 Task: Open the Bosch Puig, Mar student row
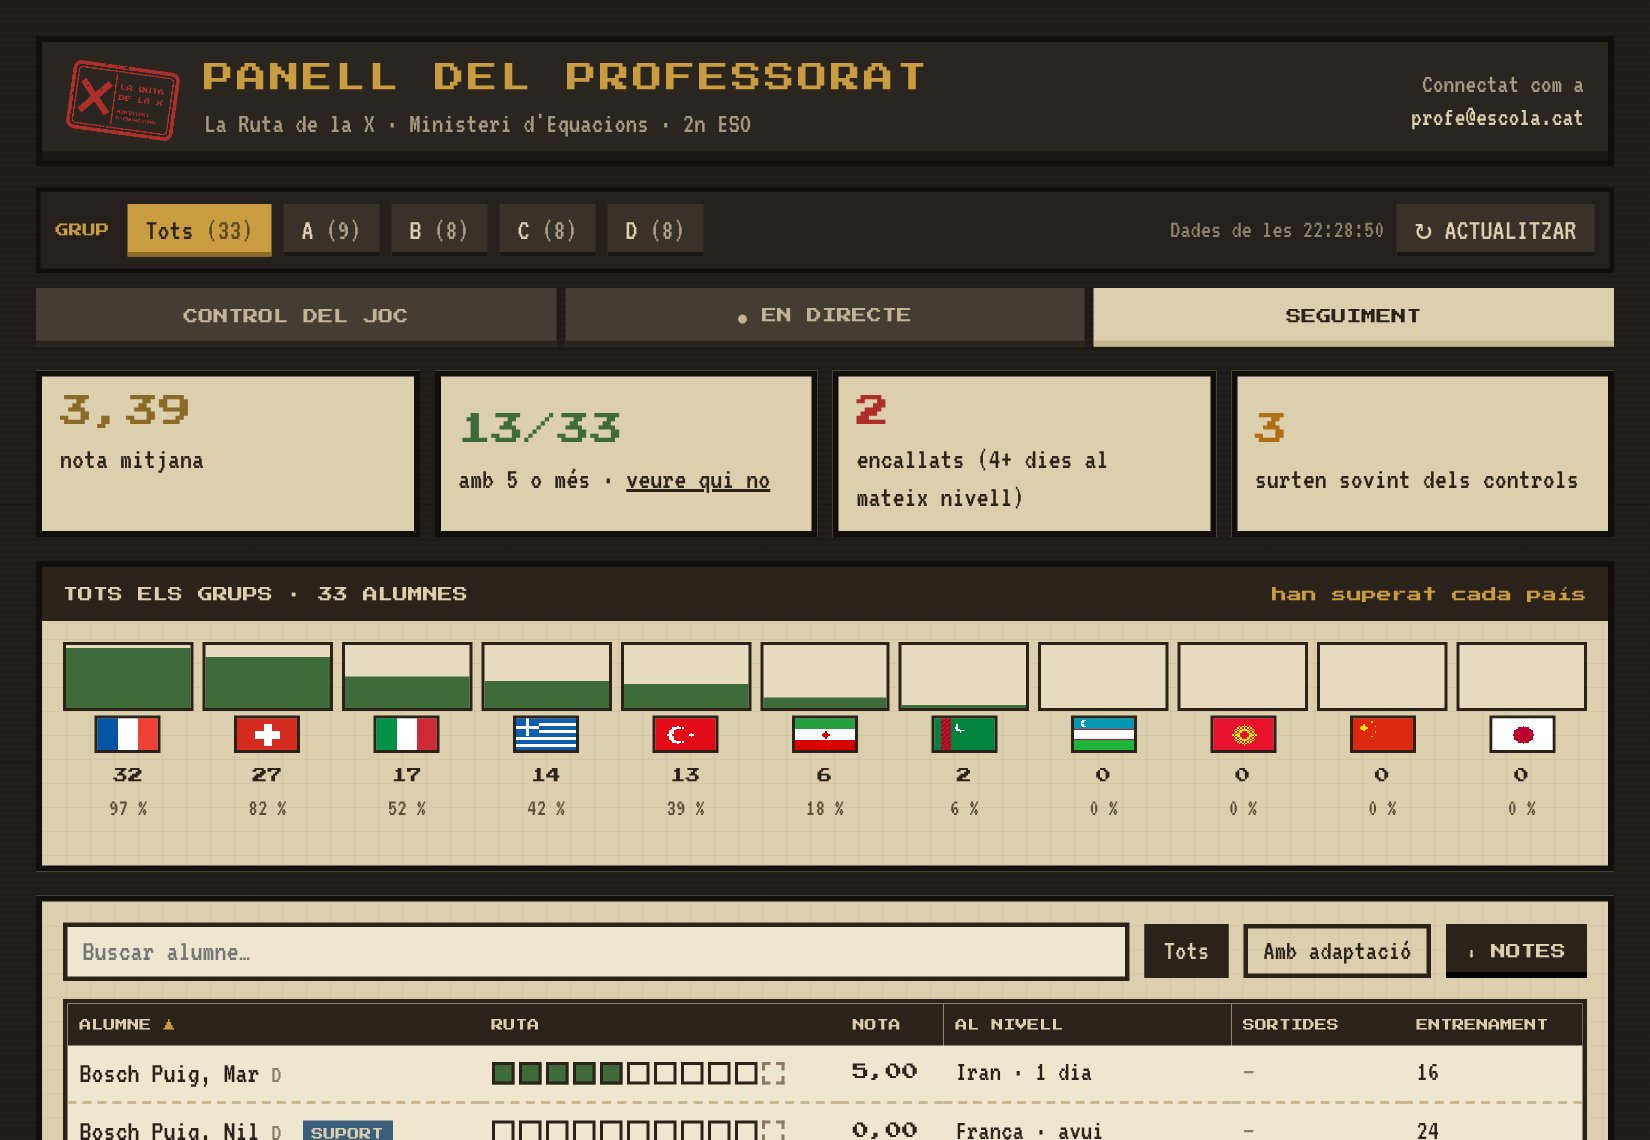(825, 1073)
